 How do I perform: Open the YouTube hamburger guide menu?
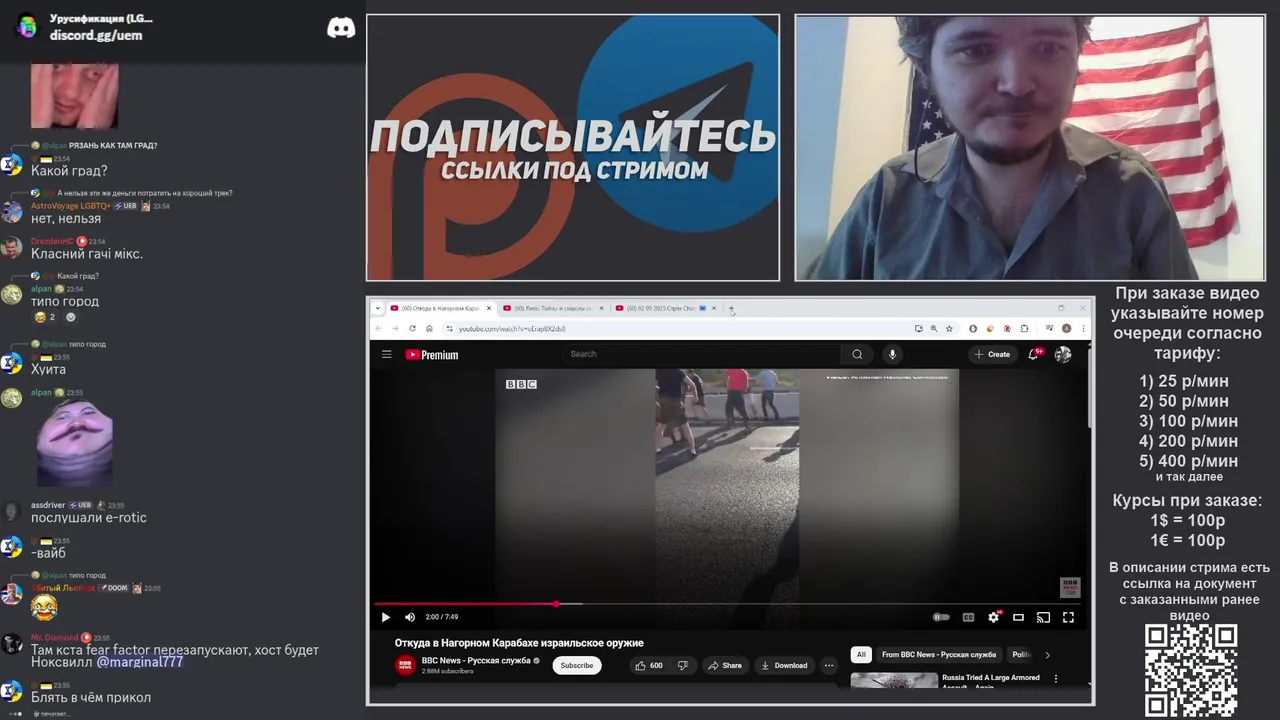tap(386, 354)
